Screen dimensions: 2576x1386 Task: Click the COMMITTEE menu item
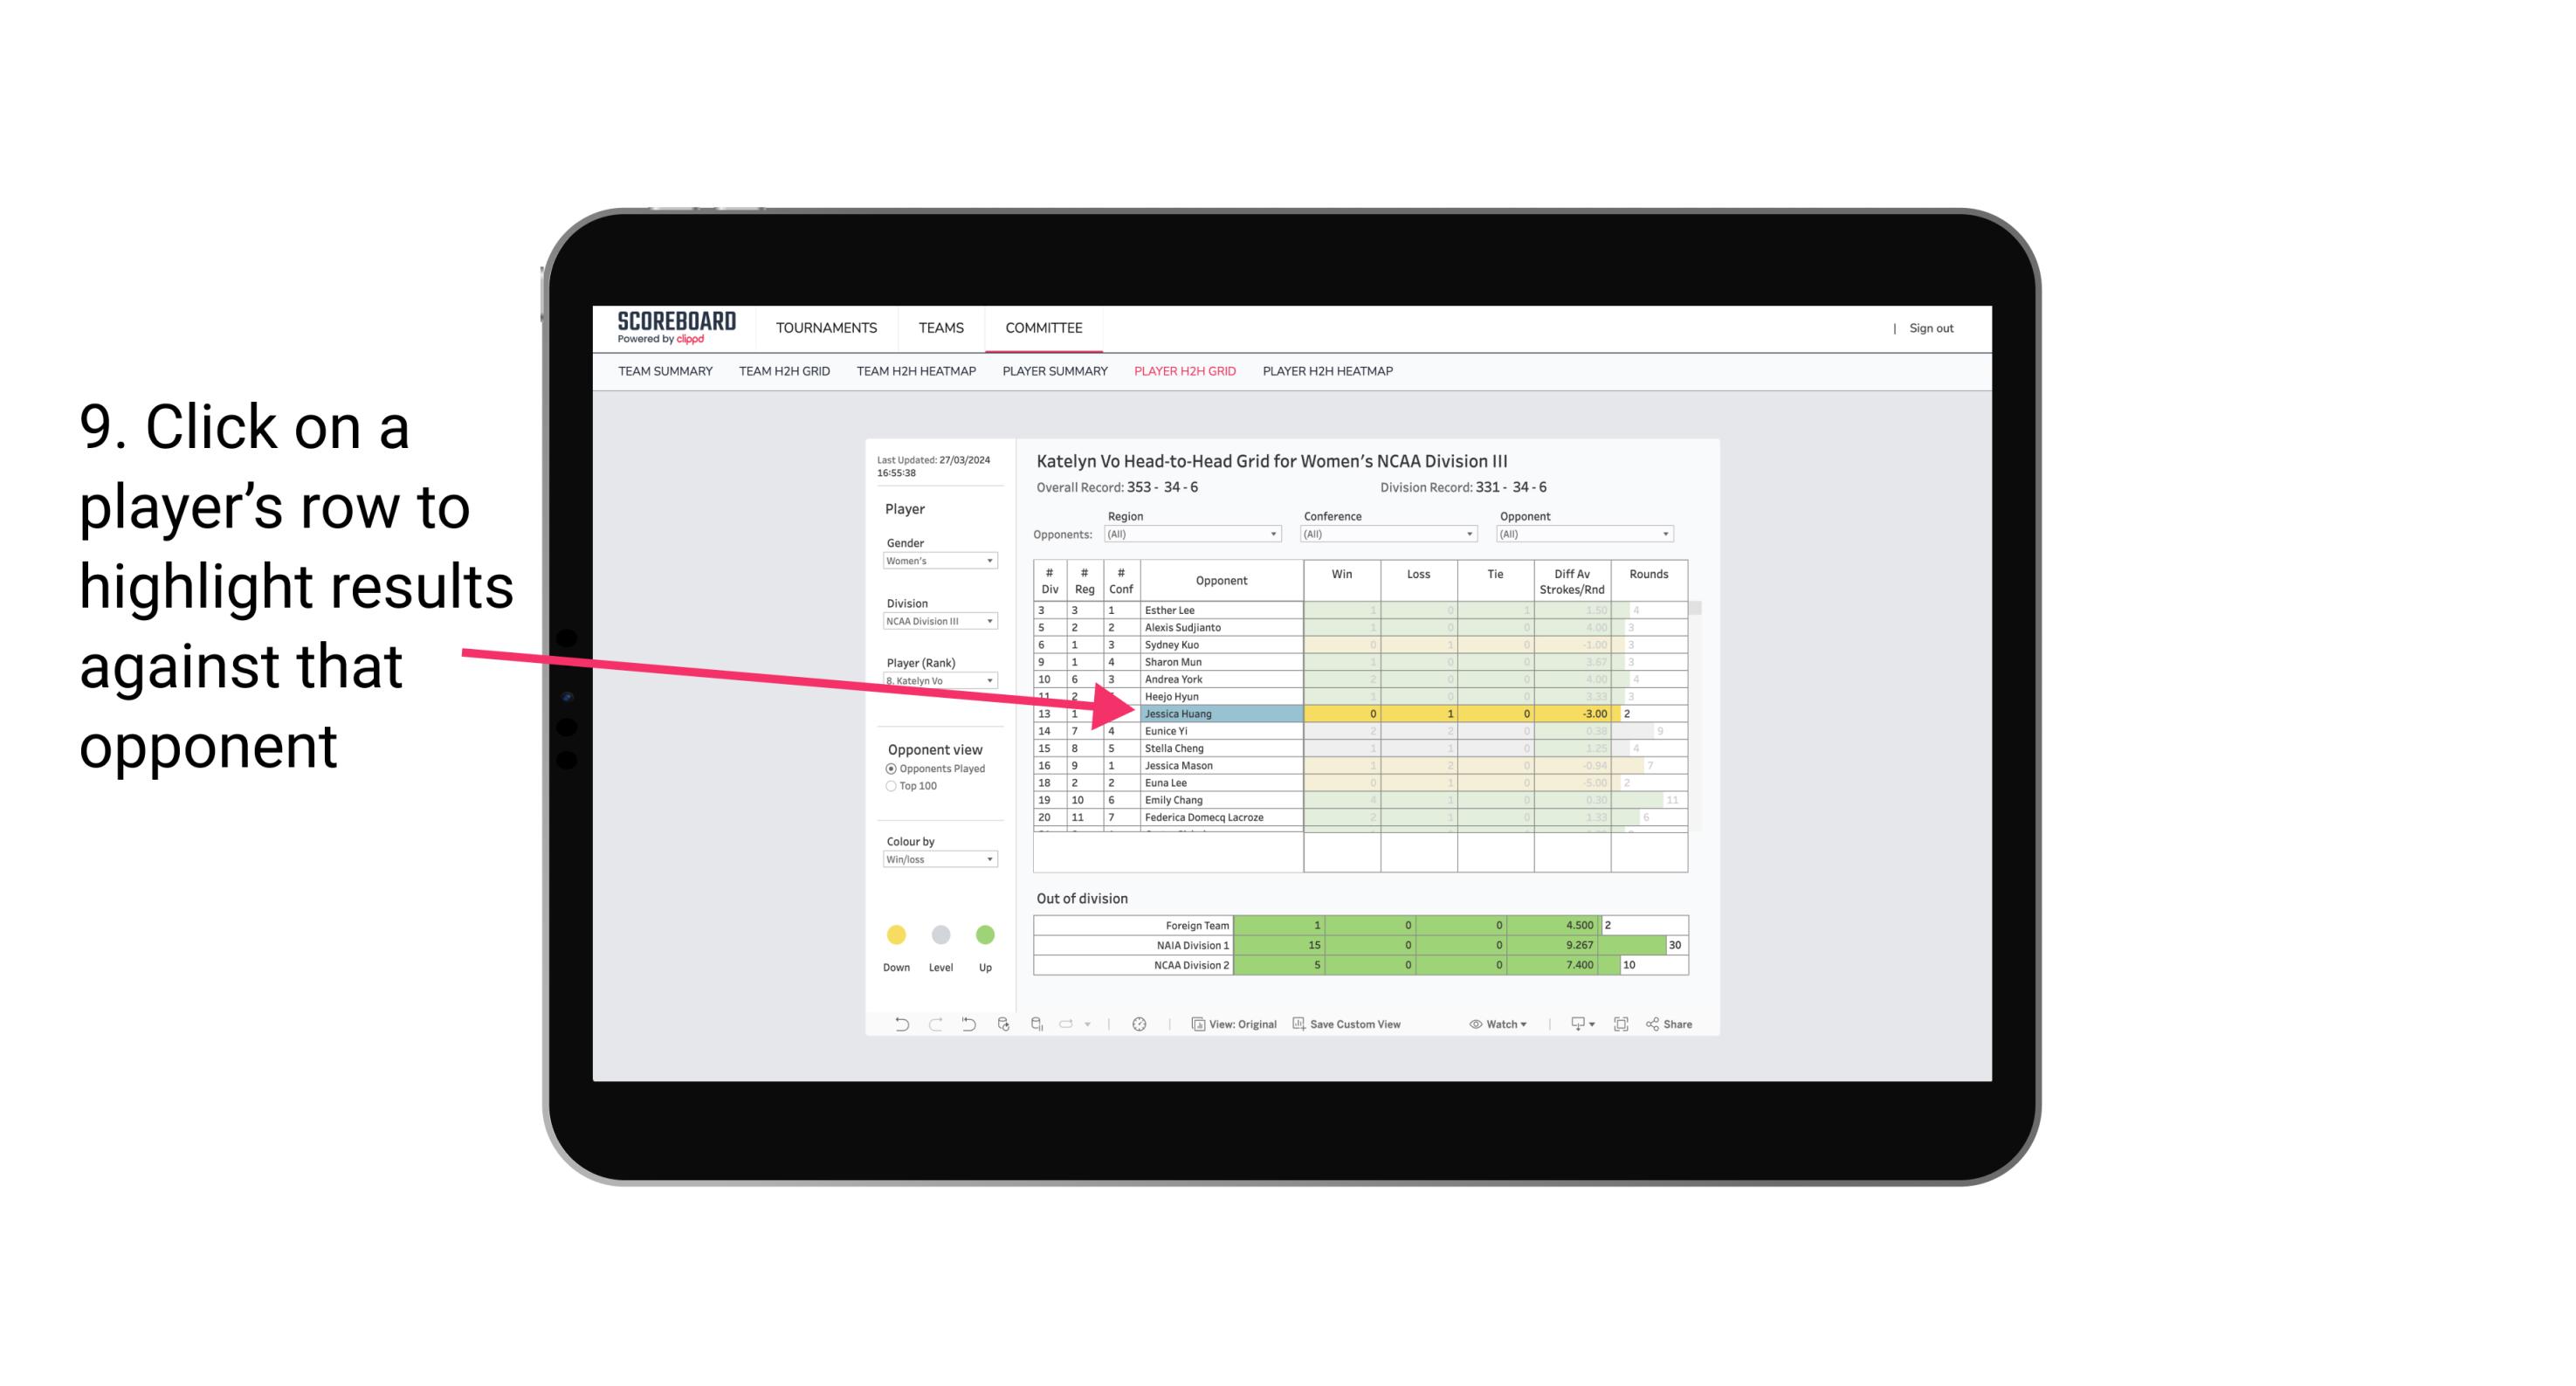click(x=1043, y=328)
